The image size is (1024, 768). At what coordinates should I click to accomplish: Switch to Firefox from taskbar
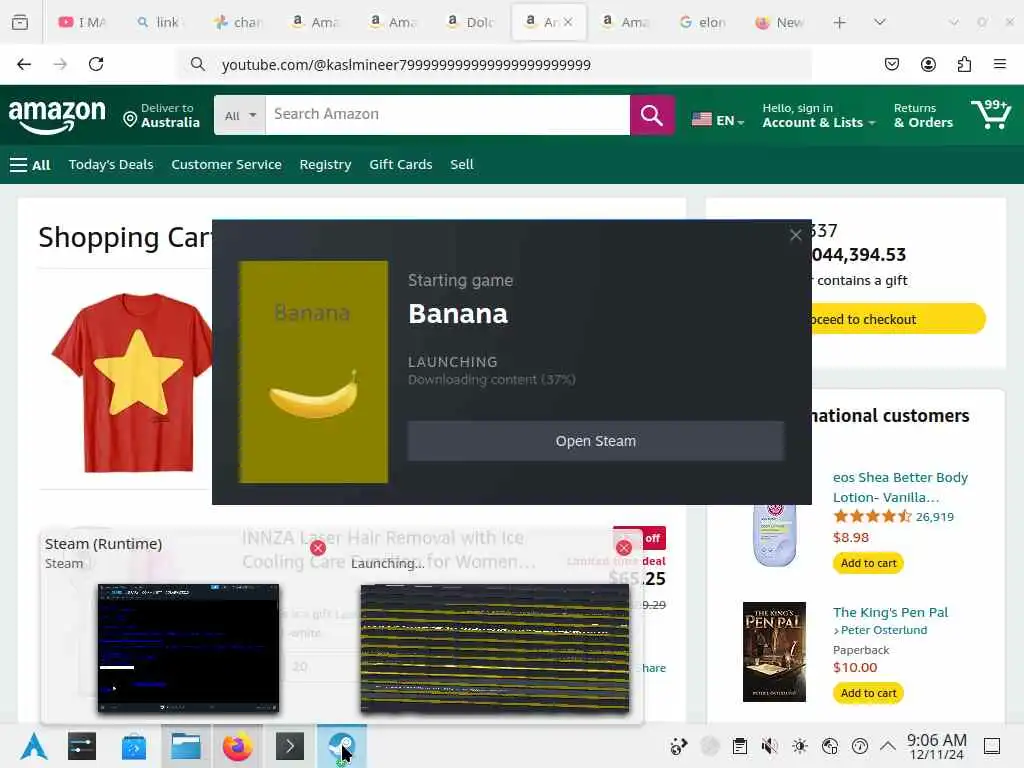238,746
